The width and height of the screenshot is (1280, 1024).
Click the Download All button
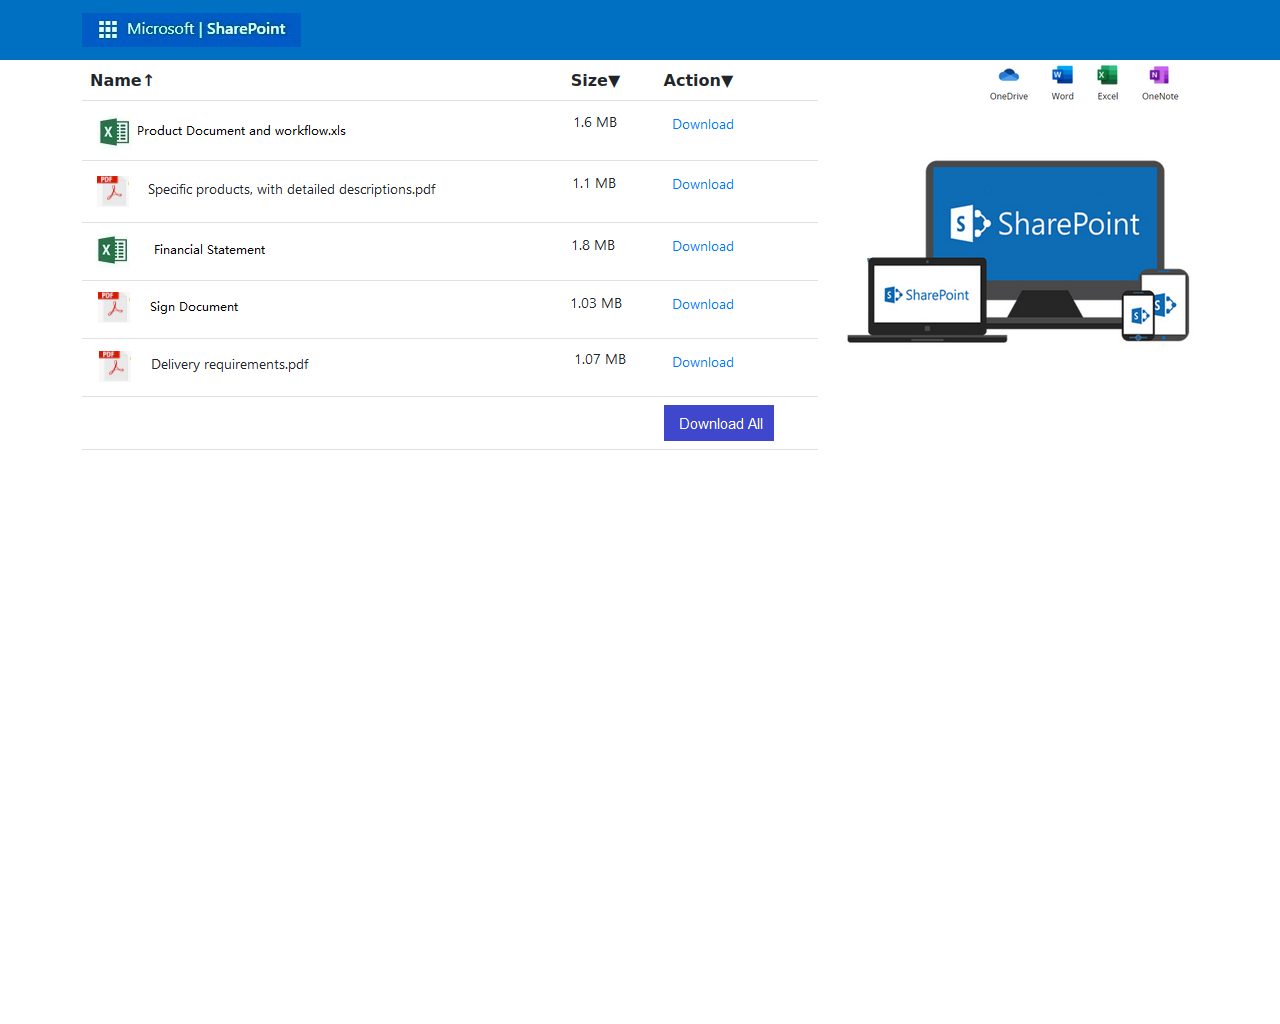click(x=719, y=423)
